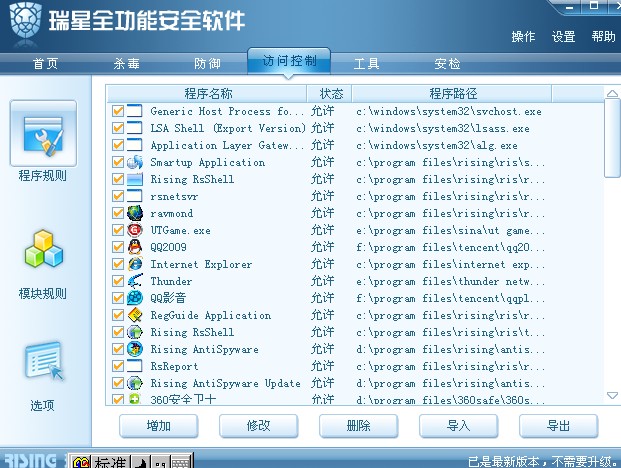The width and height of the screenshot is (621, 468).
Task: Click the Application Layer Gateway icon
Action: point(135,145)
